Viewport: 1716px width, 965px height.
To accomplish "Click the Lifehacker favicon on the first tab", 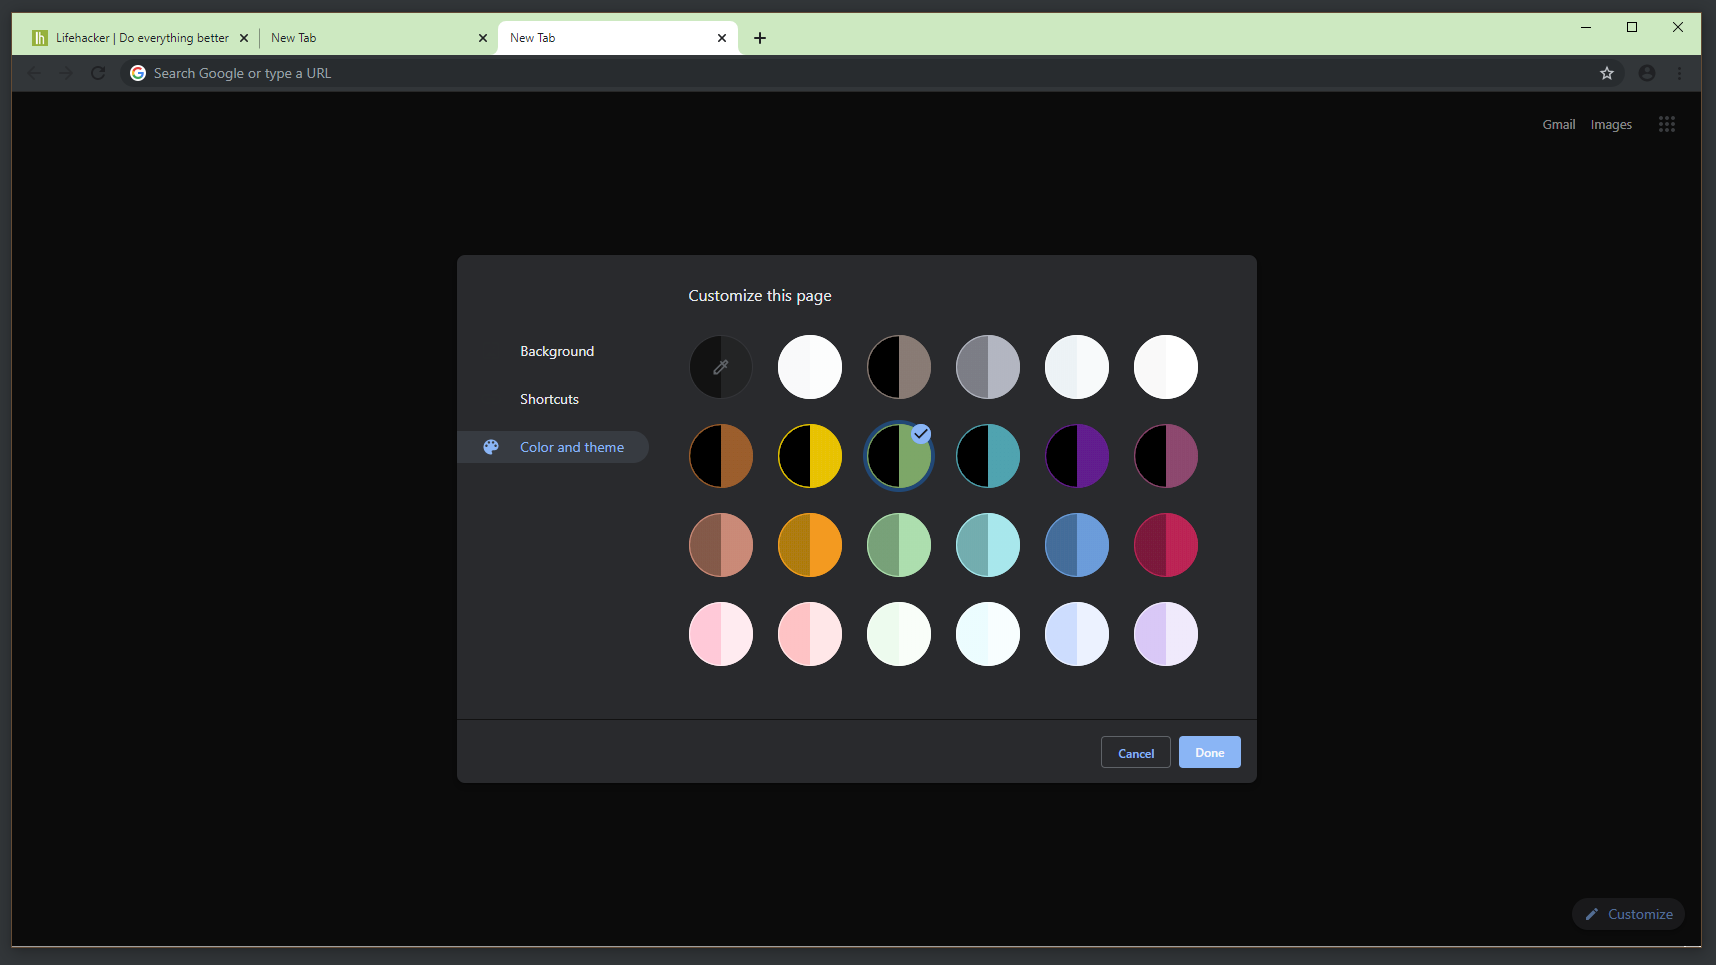I will [40, 38].
